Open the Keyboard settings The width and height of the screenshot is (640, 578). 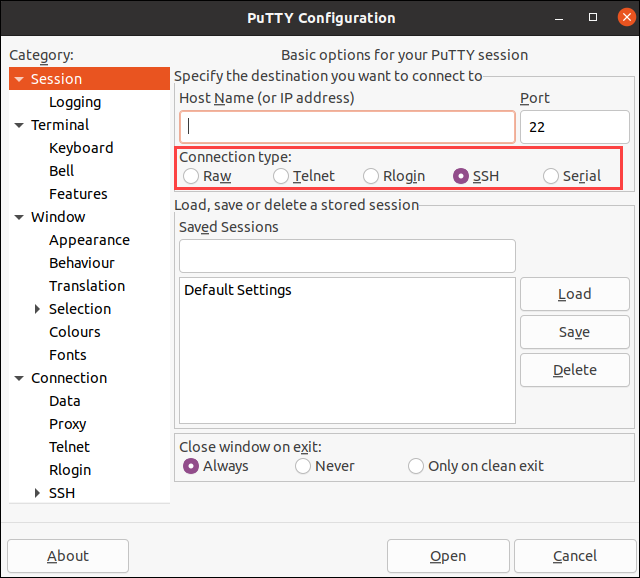81,148
